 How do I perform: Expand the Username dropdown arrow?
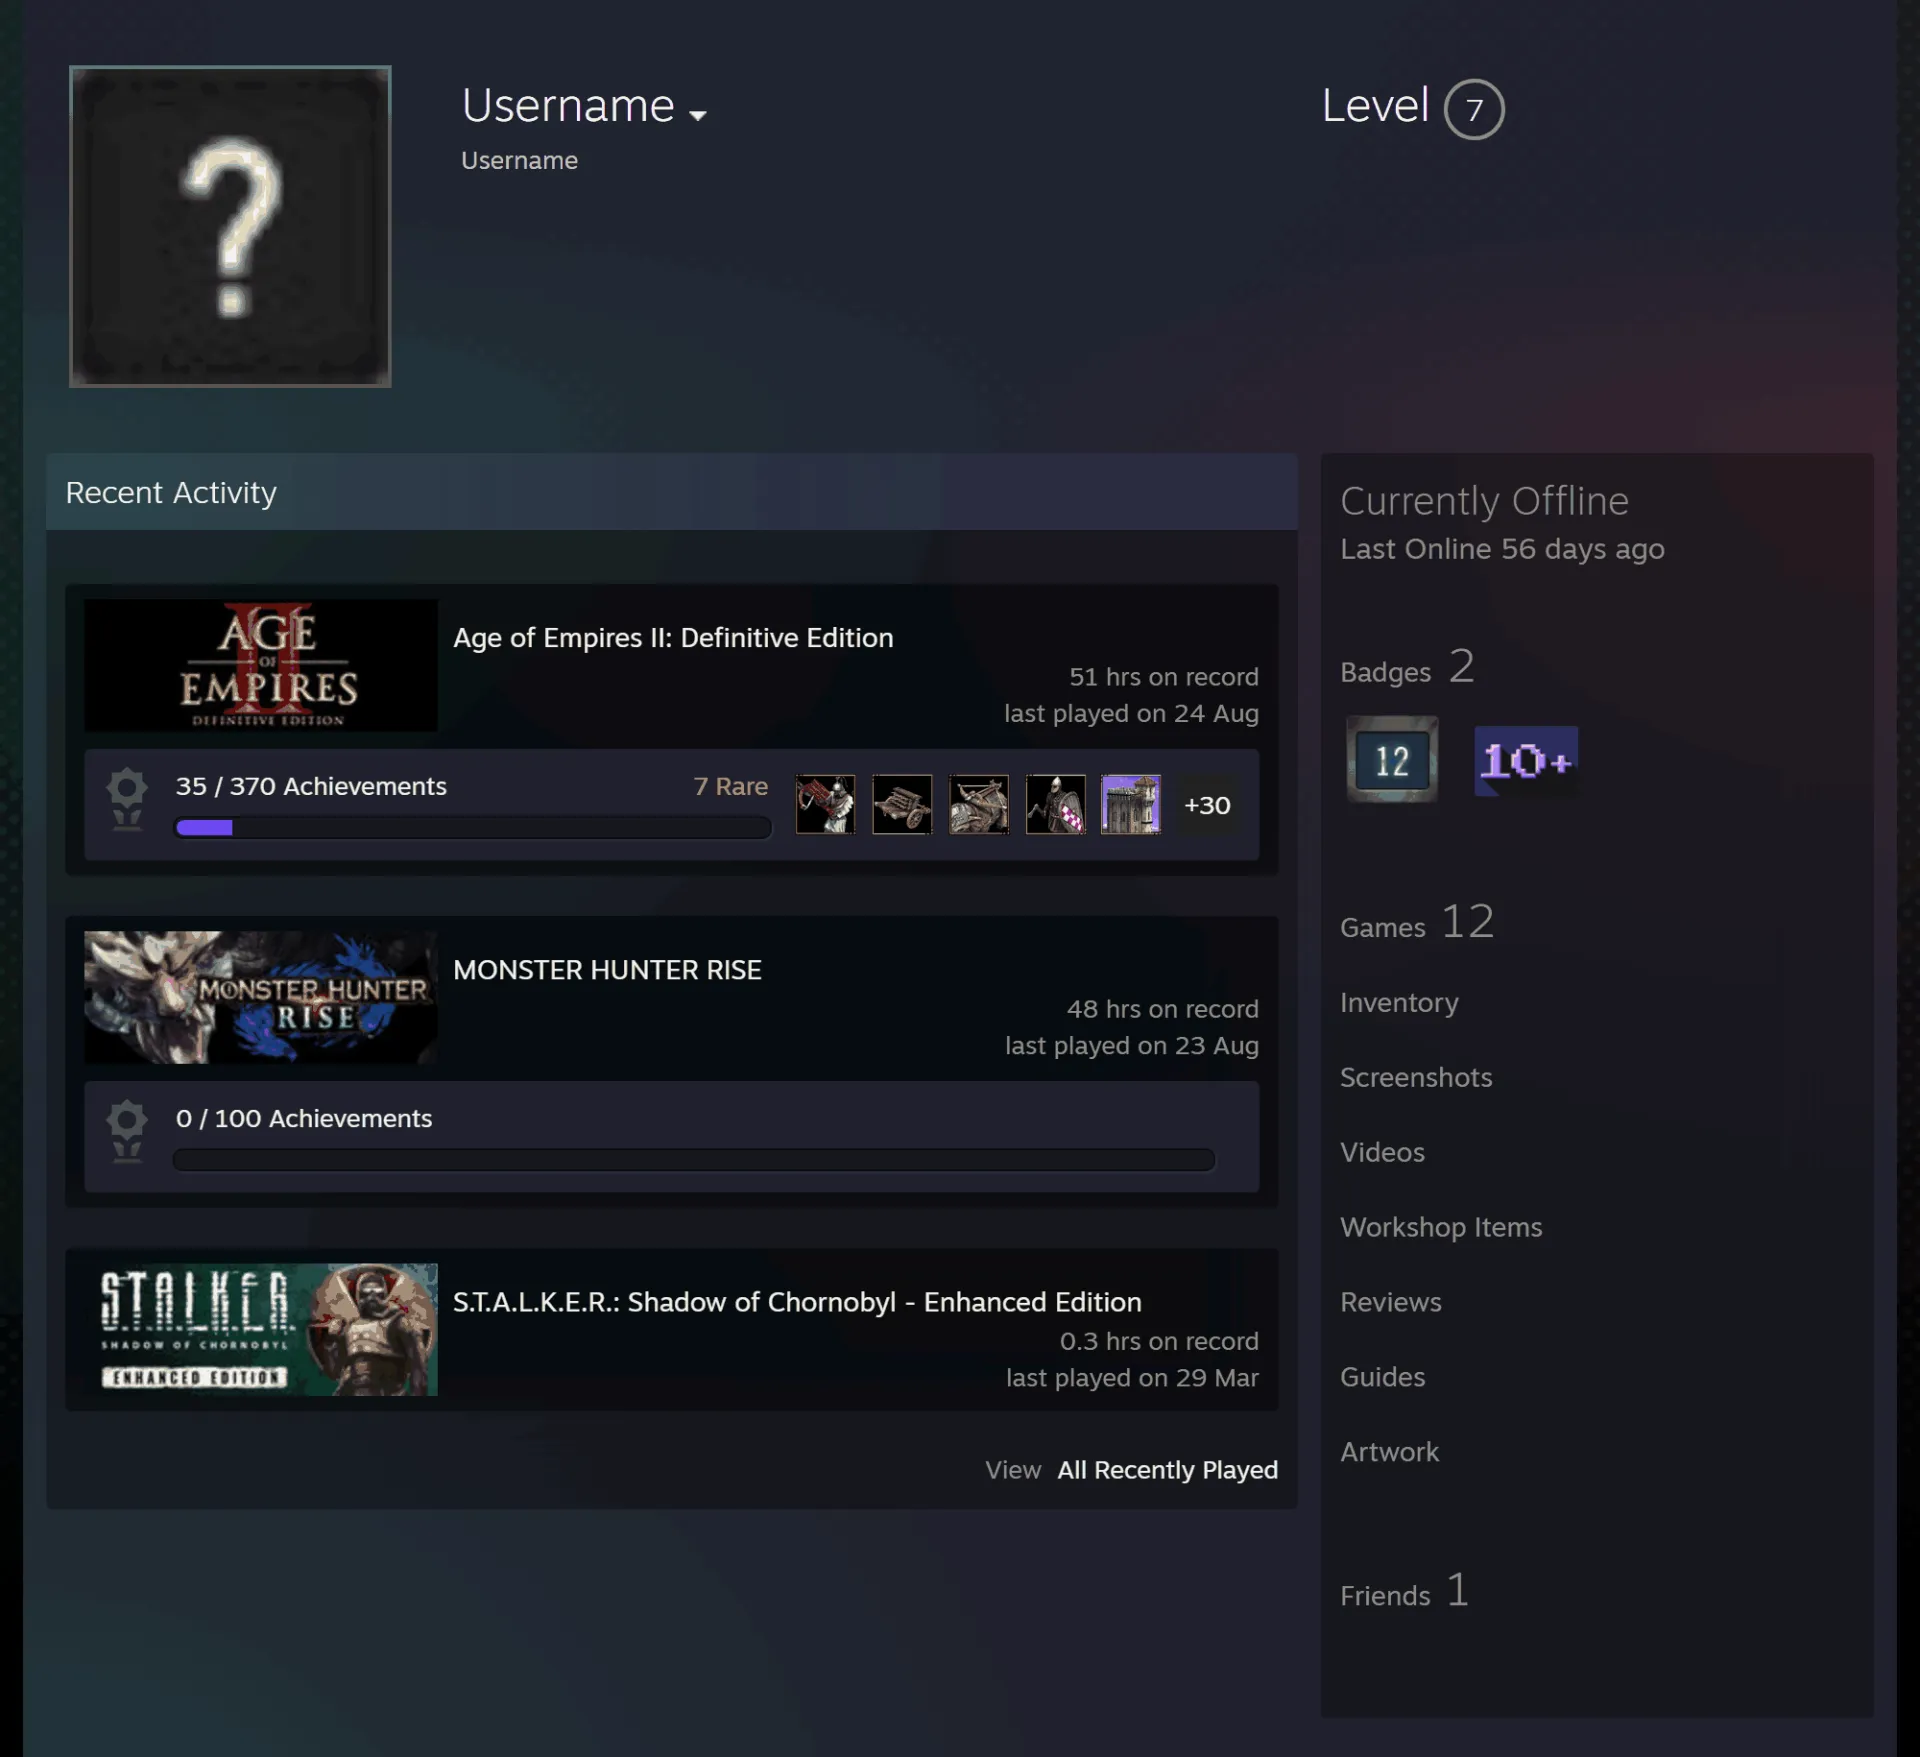[x=698, y=115]
